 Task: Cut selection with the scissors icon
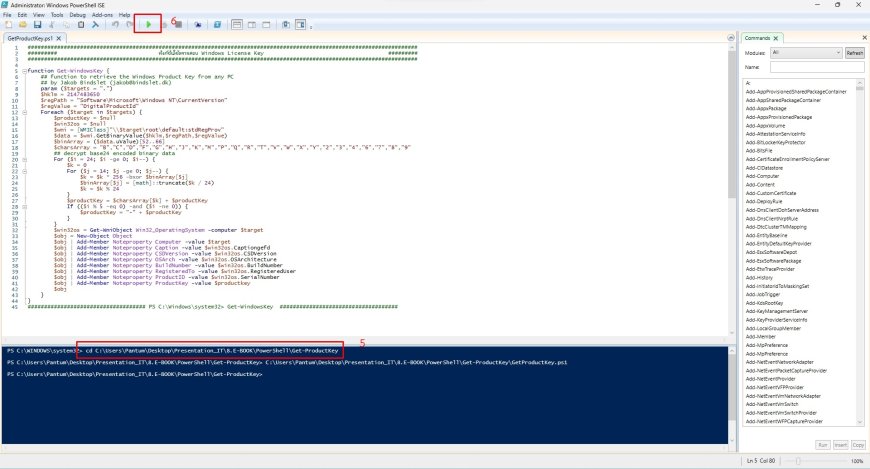52,24
